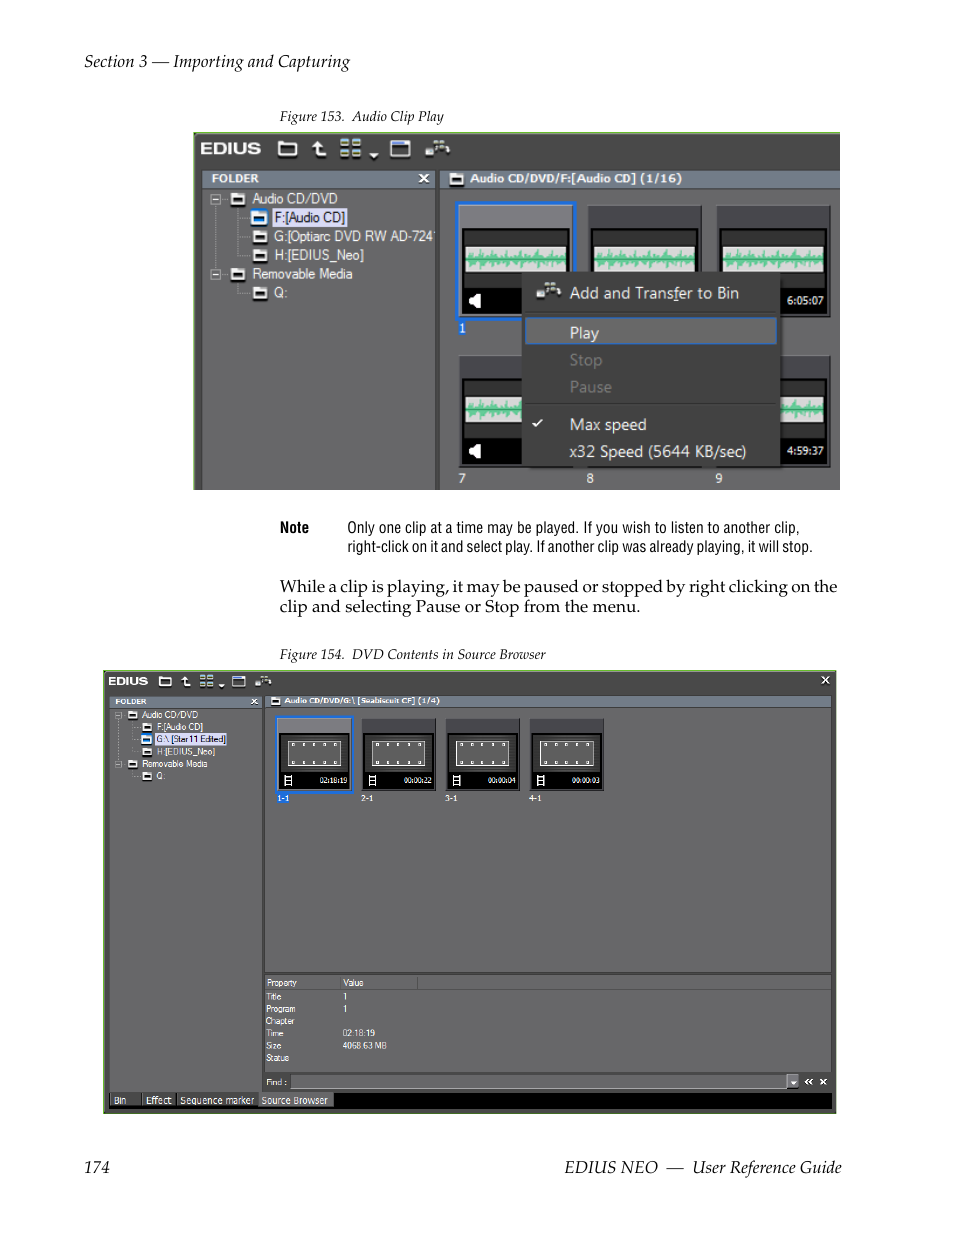This screenshot has width=954, height=1235.
Task: Select Removable Media in the upper folder tree
Action: 302,274
